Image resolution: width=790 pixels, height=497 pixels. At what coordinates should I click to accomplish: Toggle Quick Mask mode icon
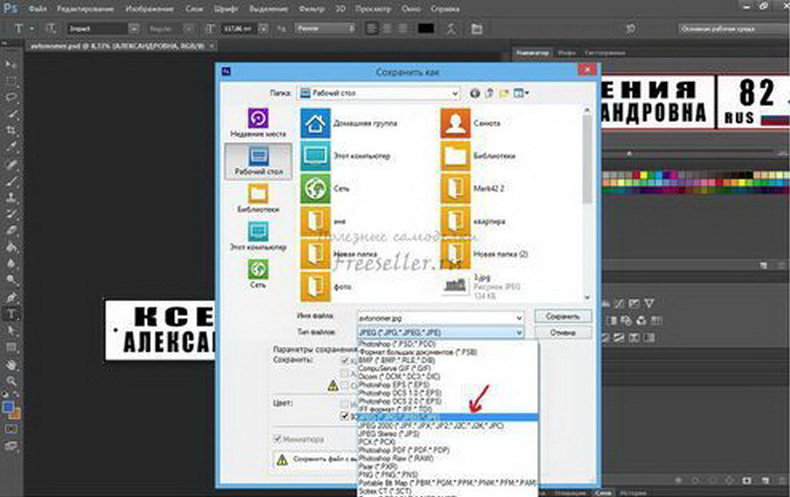pos(11,429)
